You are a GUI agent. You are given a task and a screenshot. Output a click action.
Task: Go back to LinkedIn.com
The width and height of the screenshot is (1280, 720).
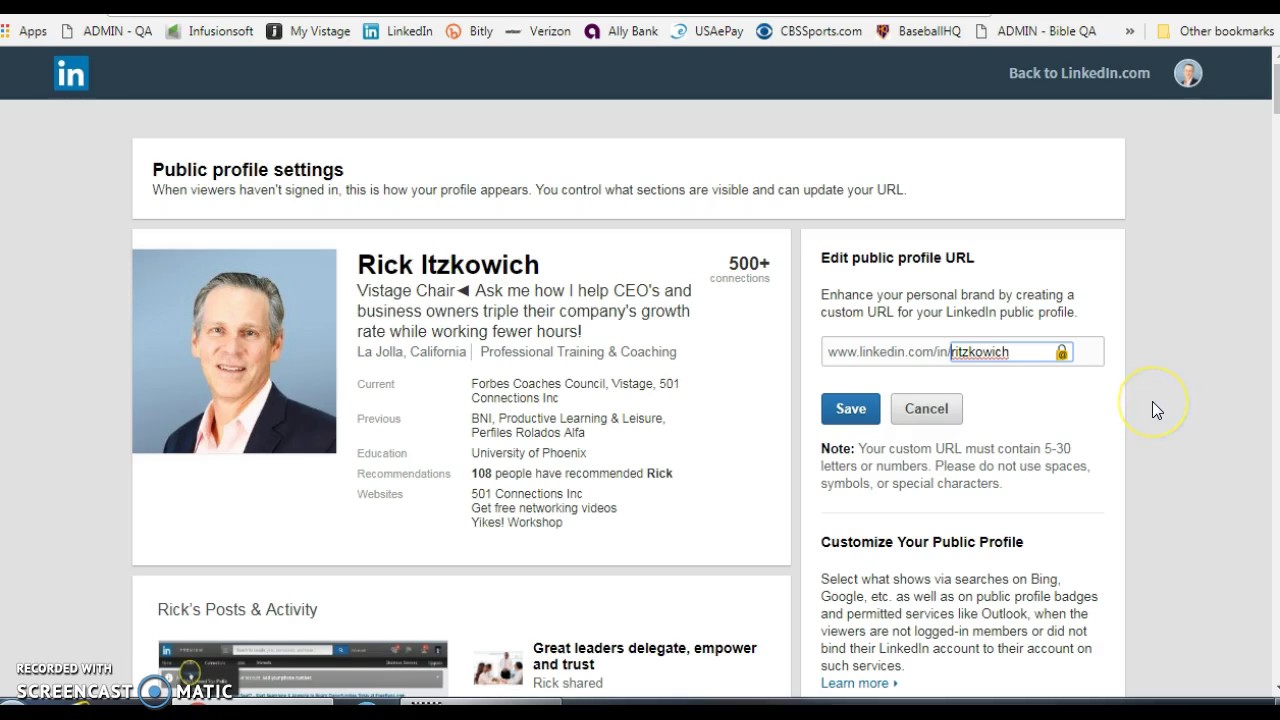(1079, 73)
